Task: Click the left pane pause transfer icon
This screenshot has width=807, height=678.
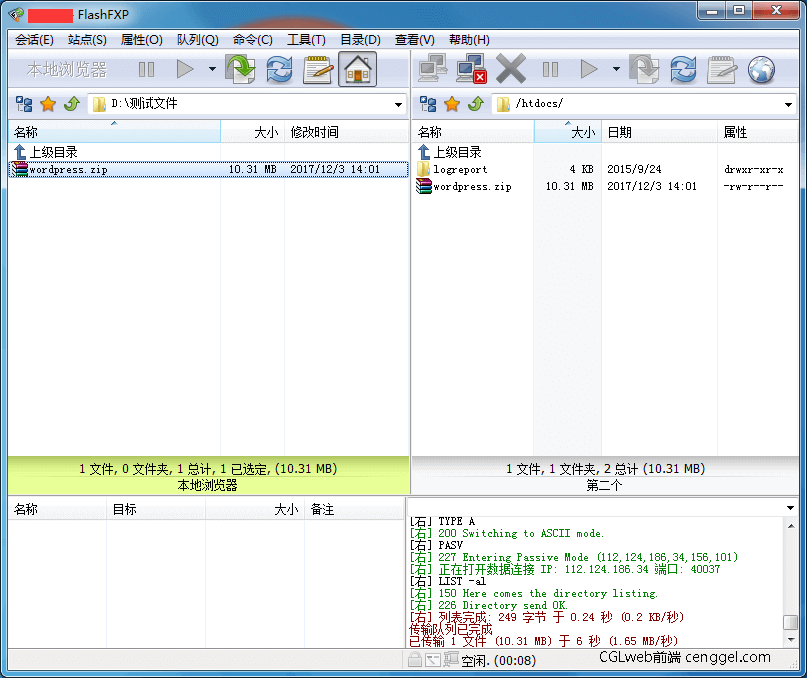Action: click(x=146, y=69)
